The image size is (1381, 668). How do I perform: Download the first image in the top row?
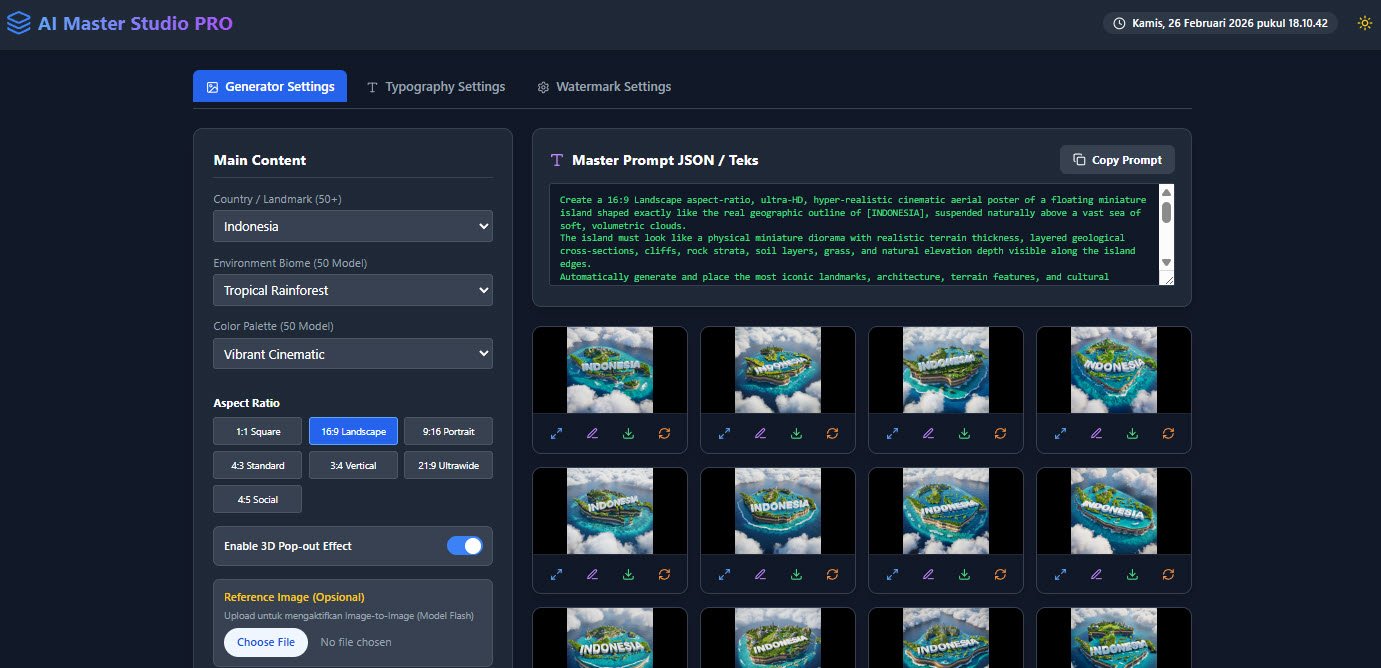629,433
